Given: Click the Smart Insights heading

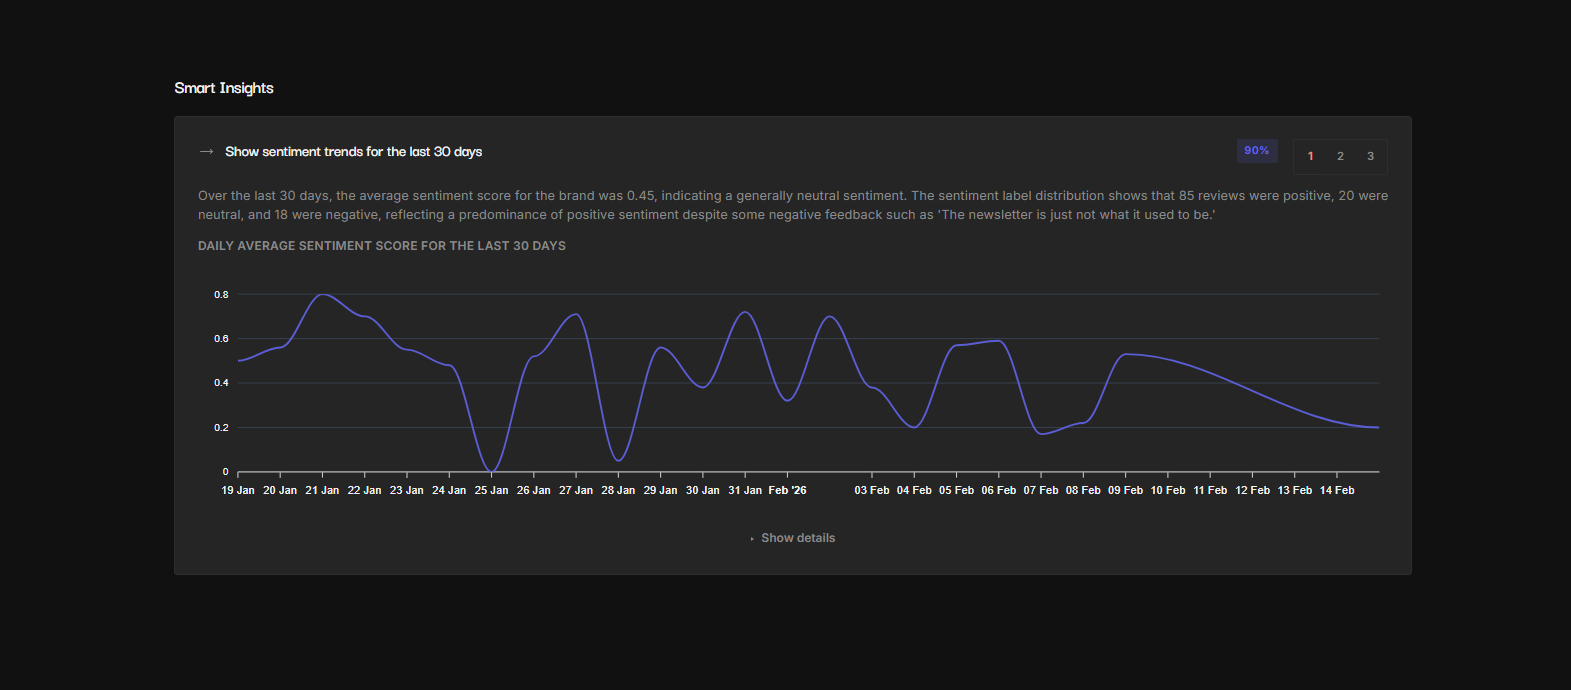Looking at the screenshot, I should click(x=224, y=88).
